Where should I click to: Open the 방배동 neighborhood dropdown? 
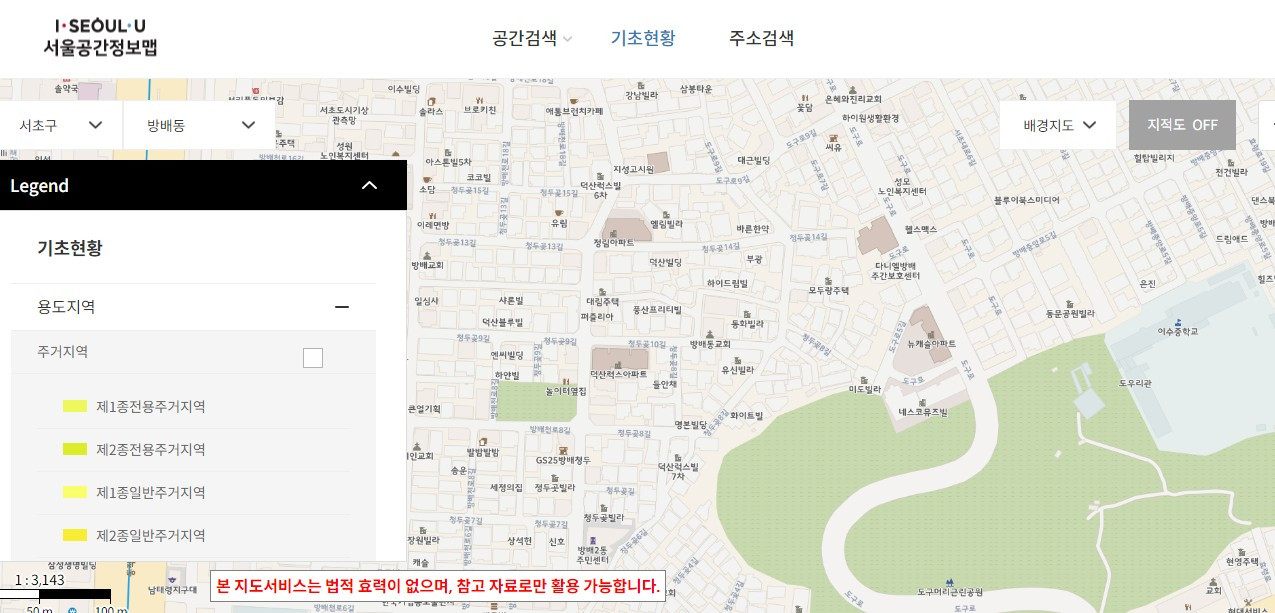(199, 125)
